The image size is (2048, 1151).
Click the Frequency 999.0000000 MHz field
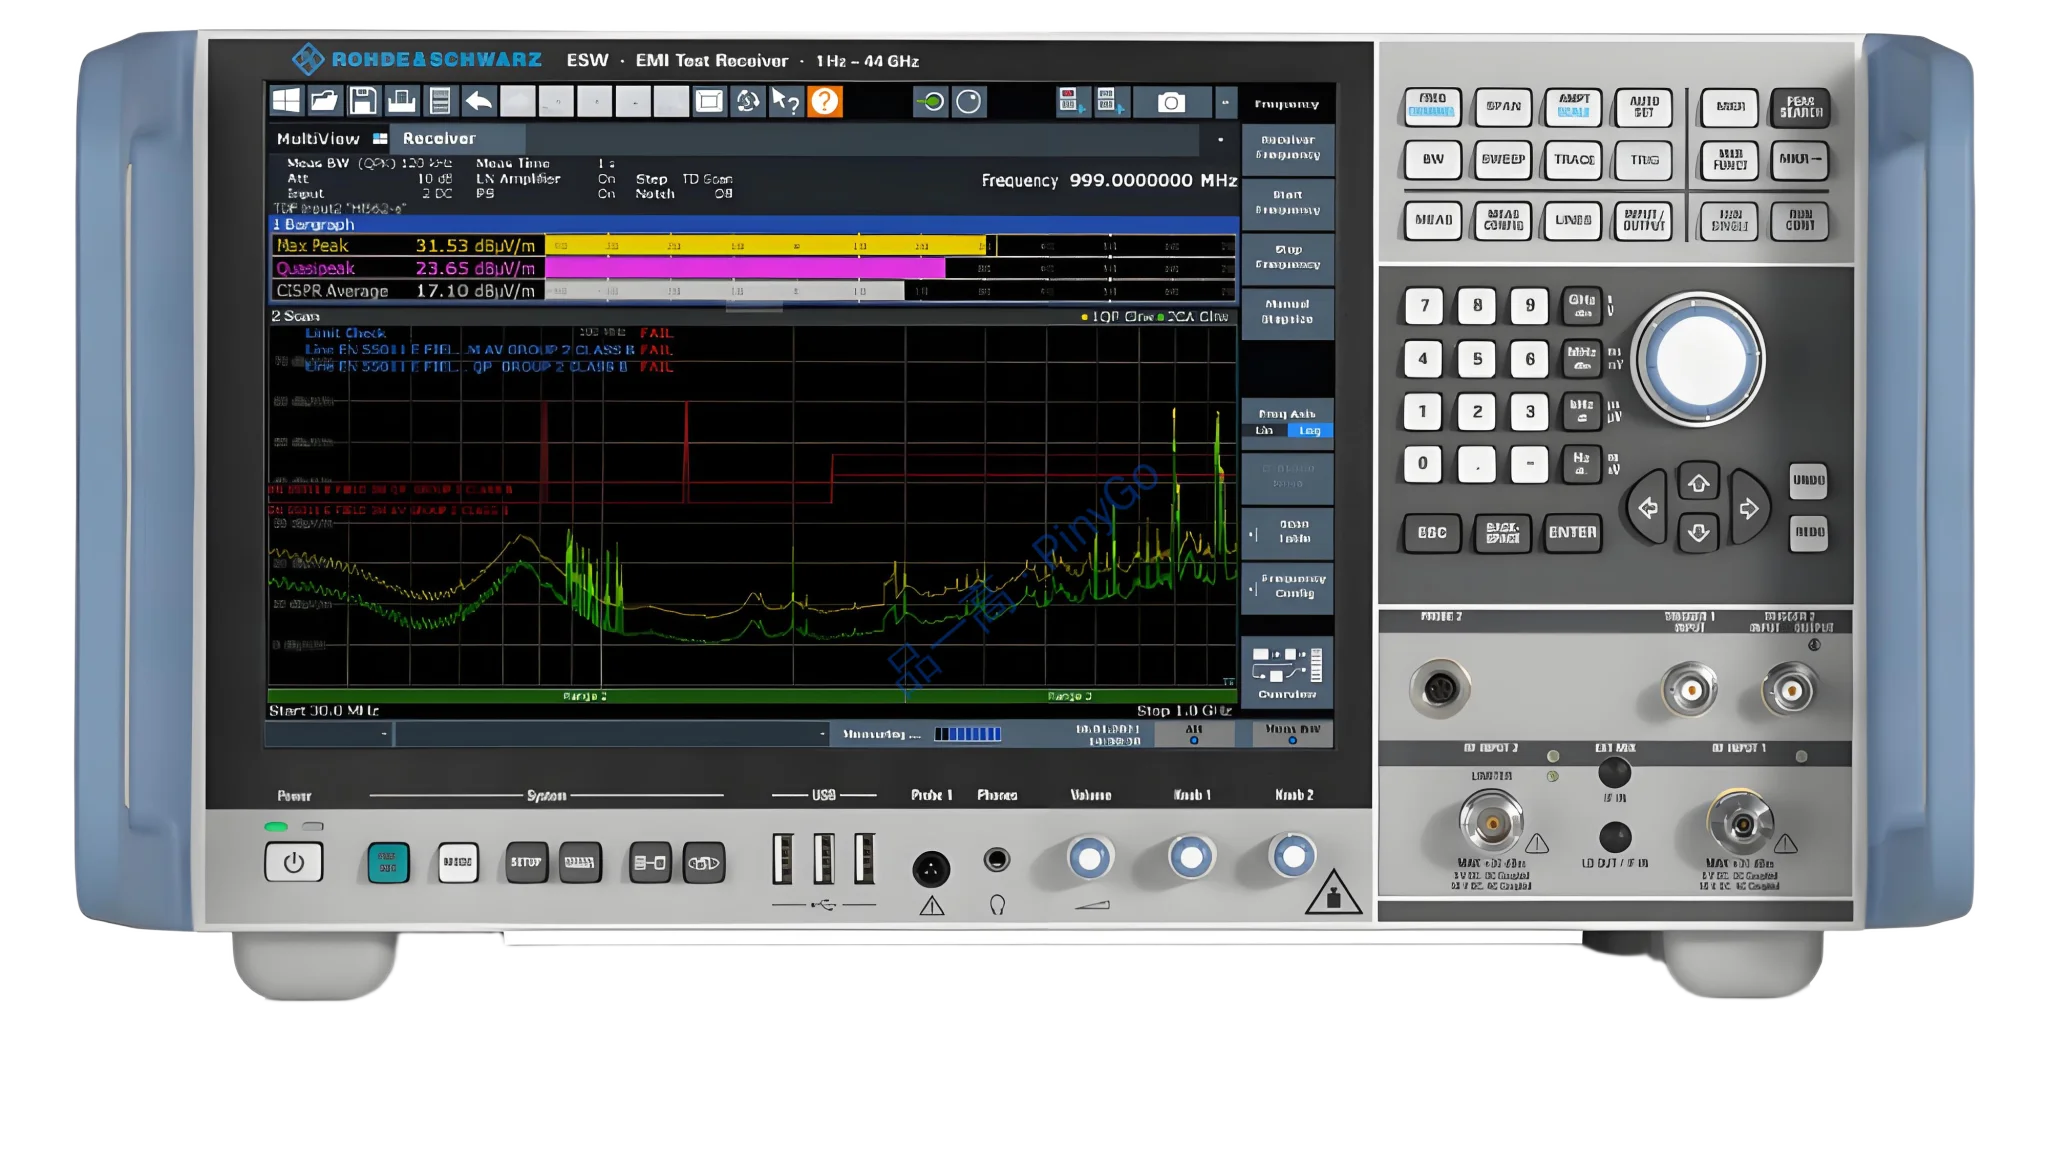point(1108,181)
